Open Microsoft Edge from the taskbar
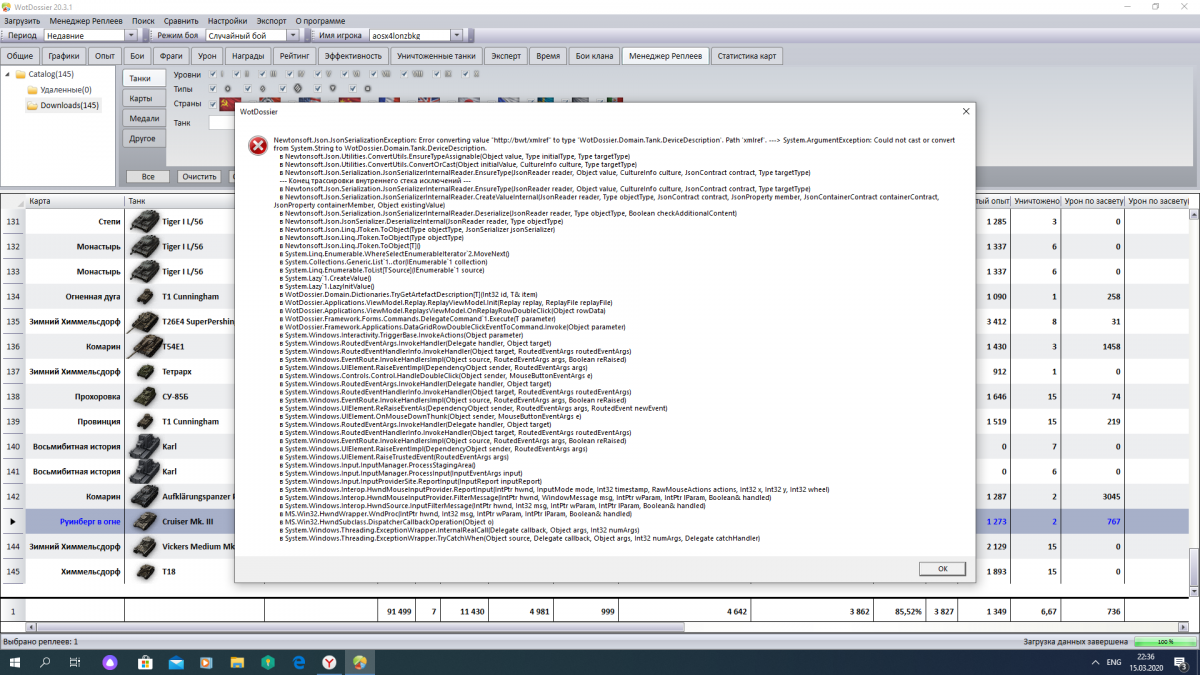The image size is (1200, 675). tap(298, 662)
